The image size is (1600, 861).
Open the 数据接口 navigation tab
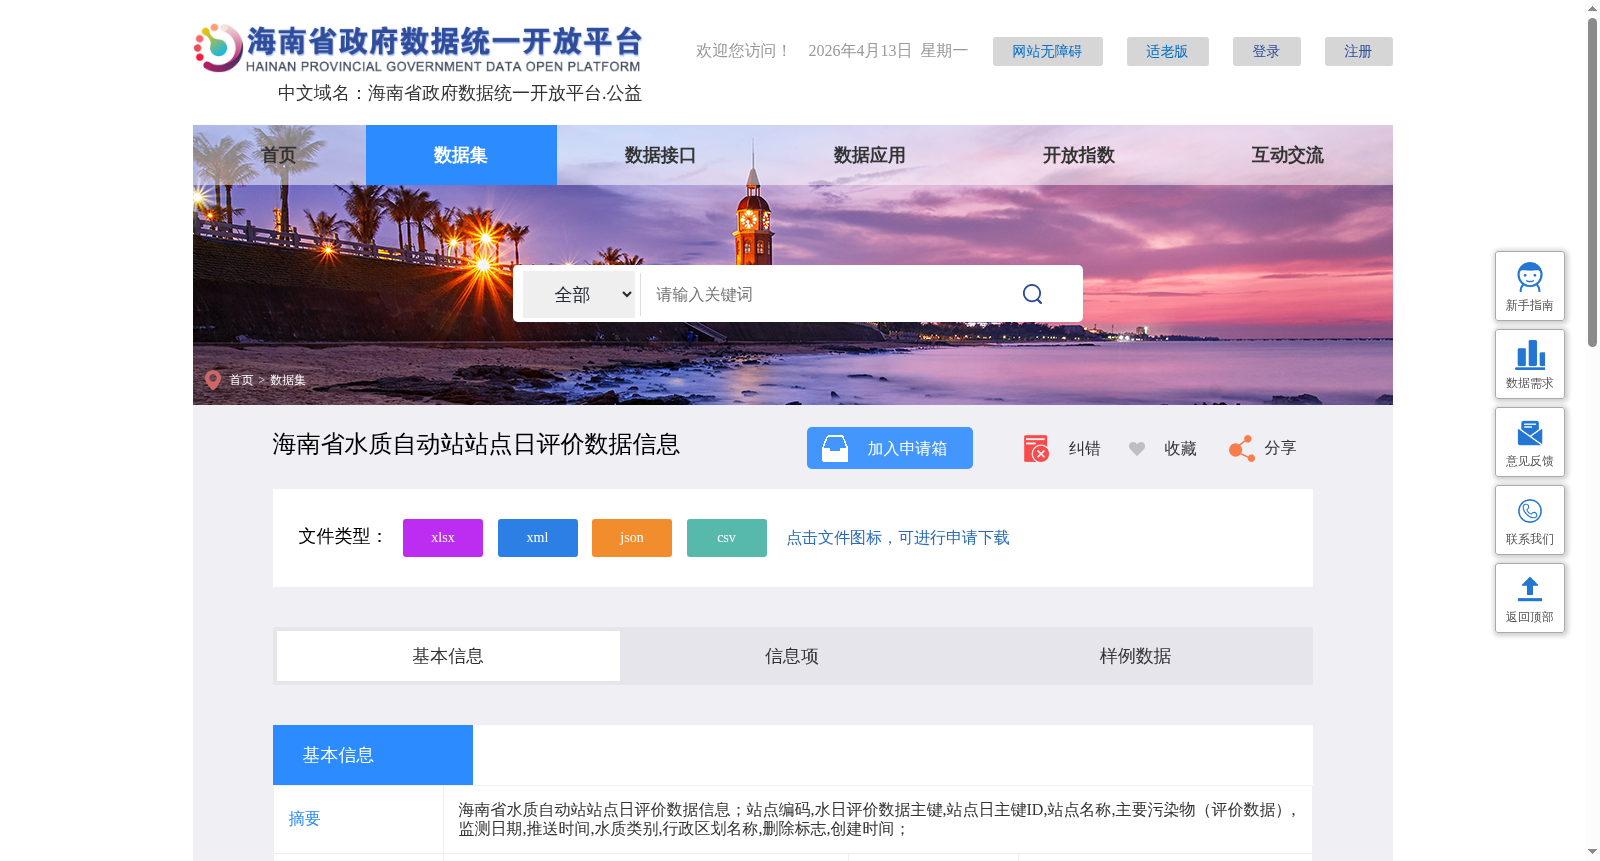(660, 155)
